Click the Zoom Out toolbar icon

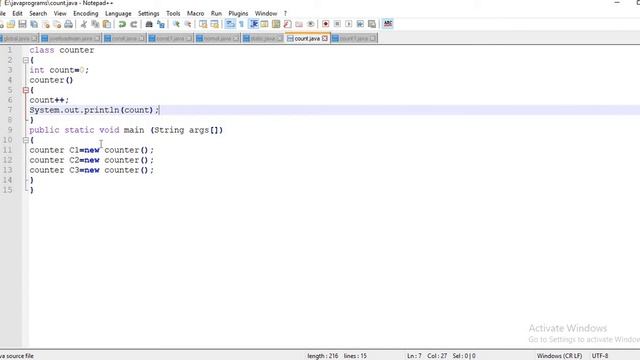tap(188, 24)
